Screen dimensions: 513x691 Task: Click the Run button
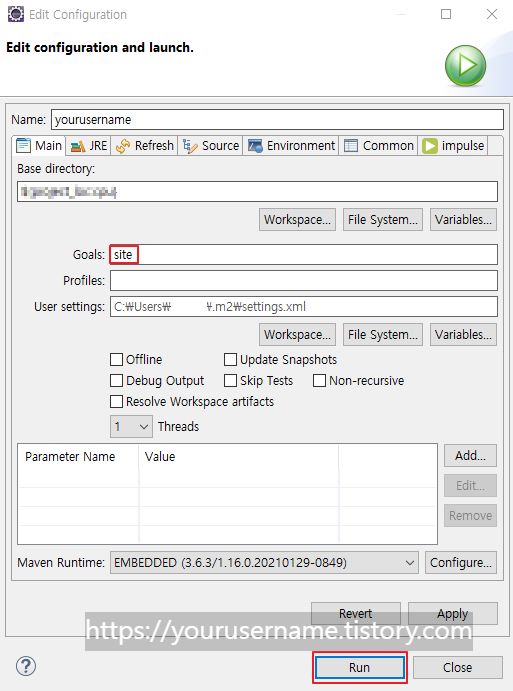pyautogui.click(x=360, y=667)
